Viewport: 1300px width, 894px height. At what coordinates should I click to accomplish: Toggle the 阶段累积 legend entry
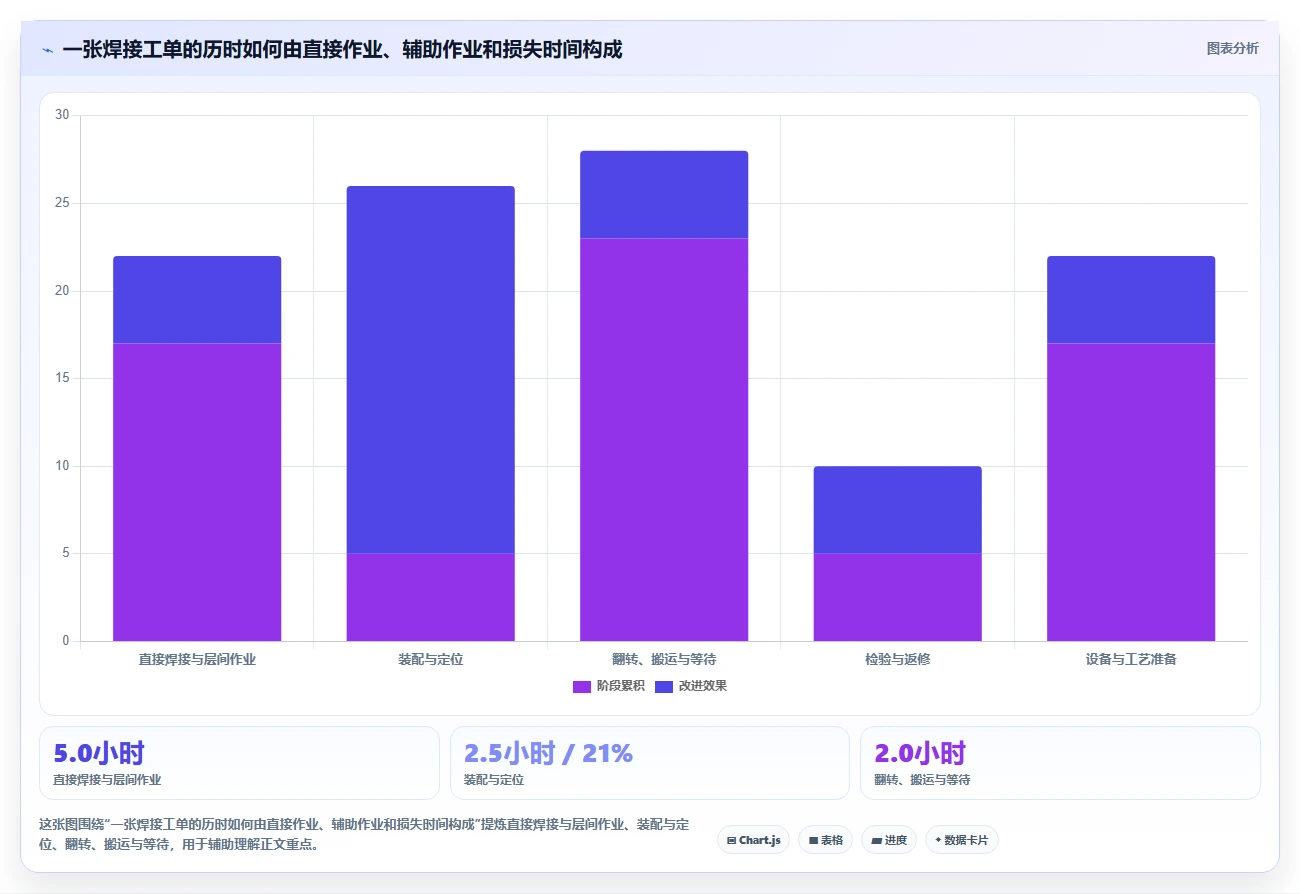point(608,686)
